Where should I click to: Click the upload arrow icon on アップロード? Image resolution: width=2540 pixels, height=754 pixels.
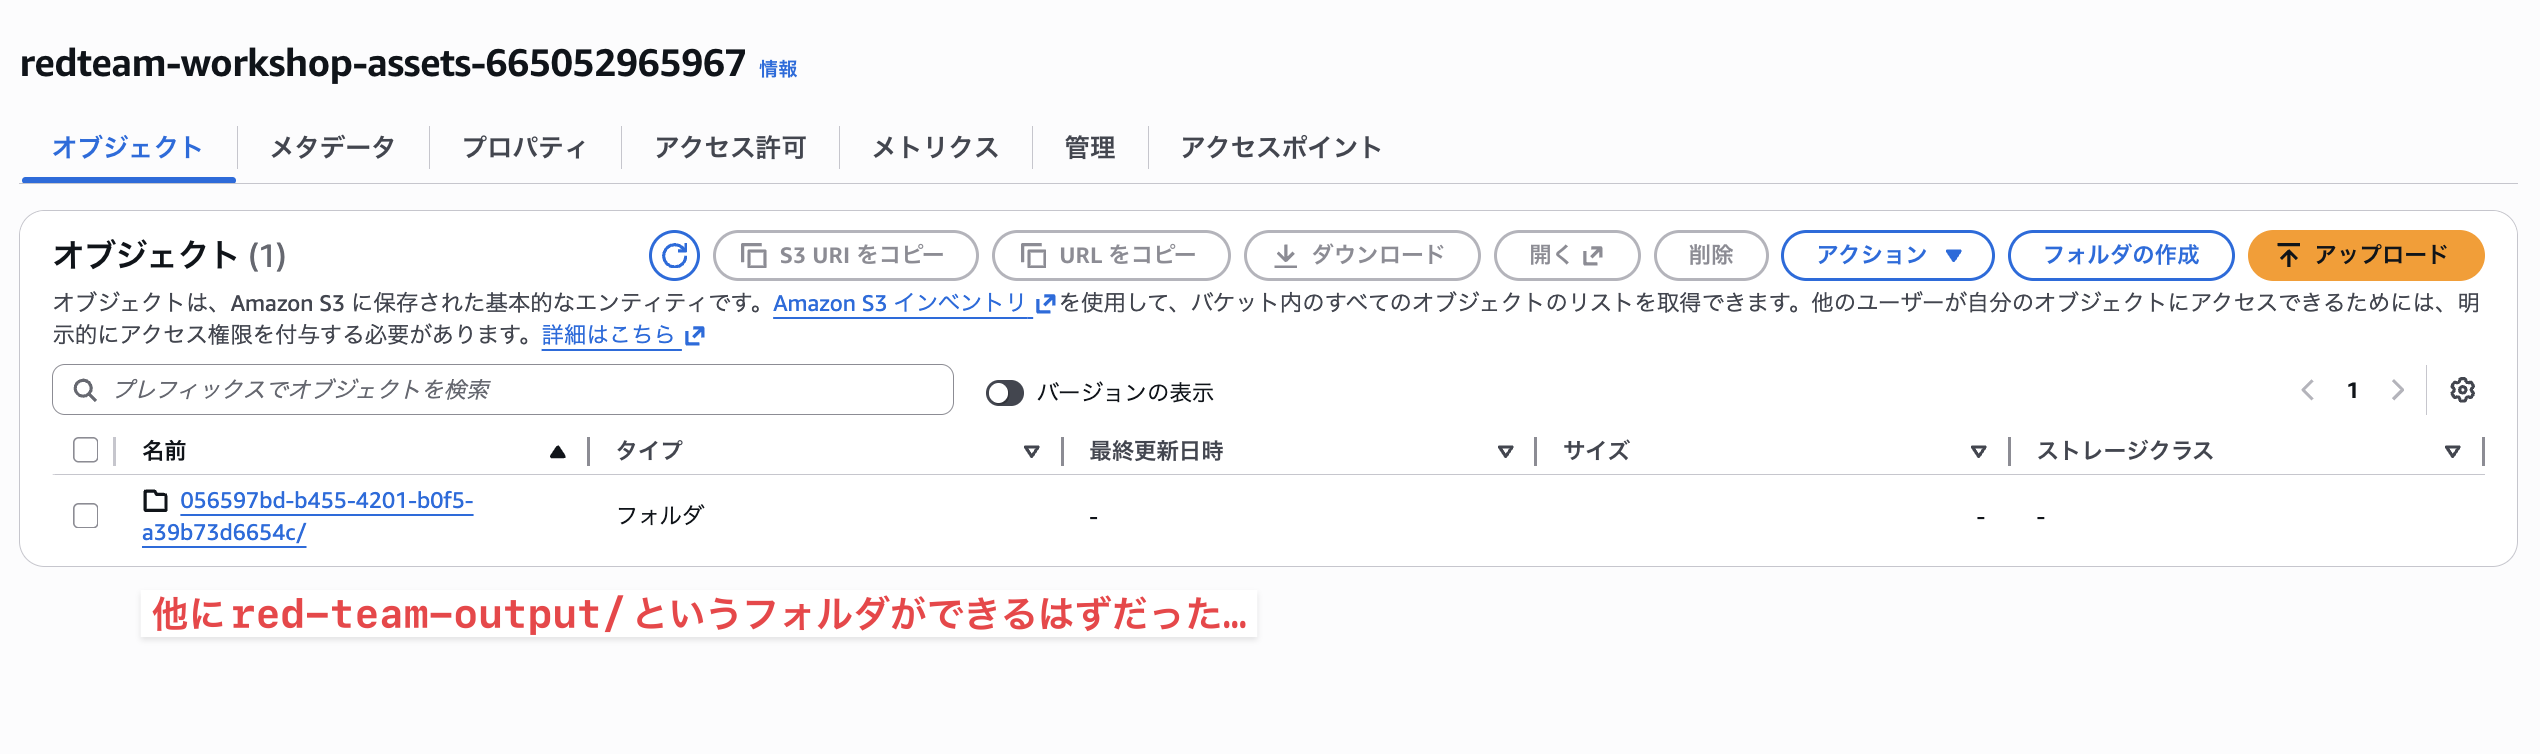click(2288, 255)
